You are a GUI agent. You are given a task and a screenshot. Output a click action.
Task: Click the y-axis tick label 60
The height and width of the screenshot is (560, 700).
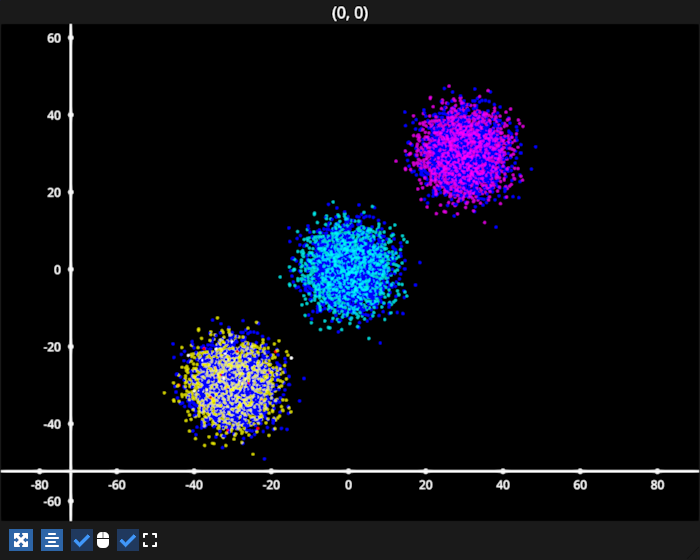54,38
